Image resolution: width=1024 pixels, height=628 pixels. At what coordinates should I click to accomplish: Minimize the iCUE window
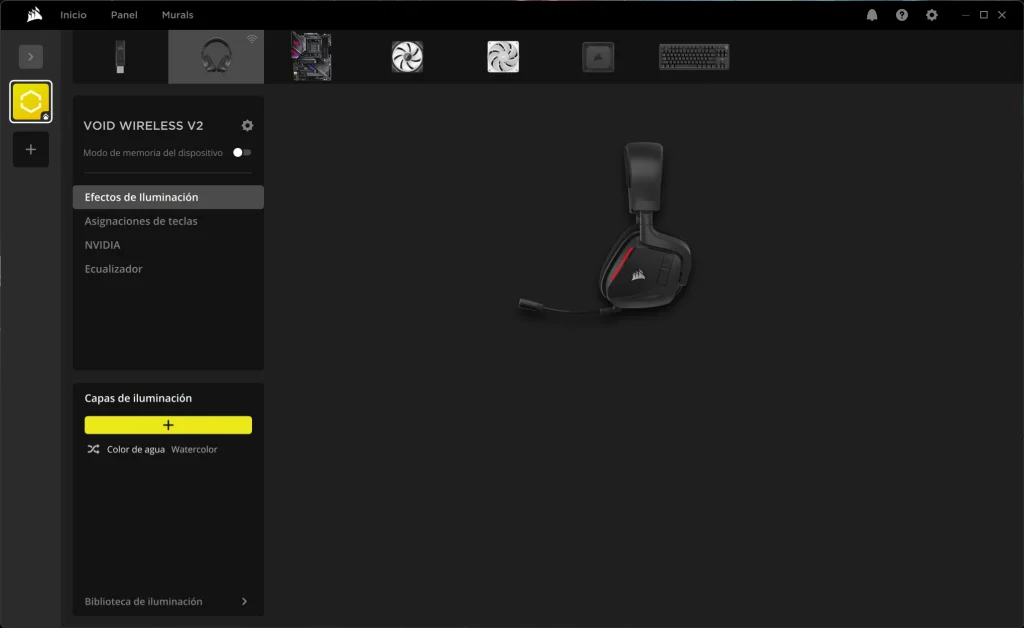coord(965,15)
